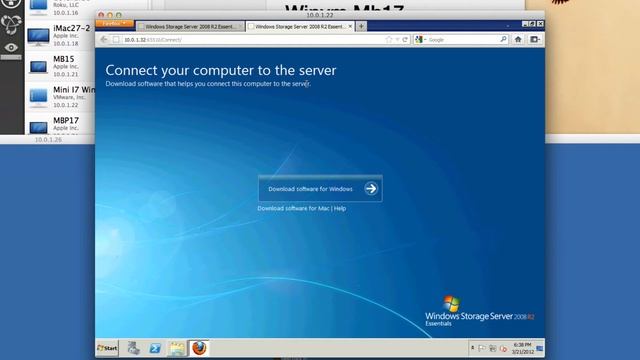Open the clock showing 6:38 PM
Viewport: 640px width, 360px height.
tap(522, 348)
